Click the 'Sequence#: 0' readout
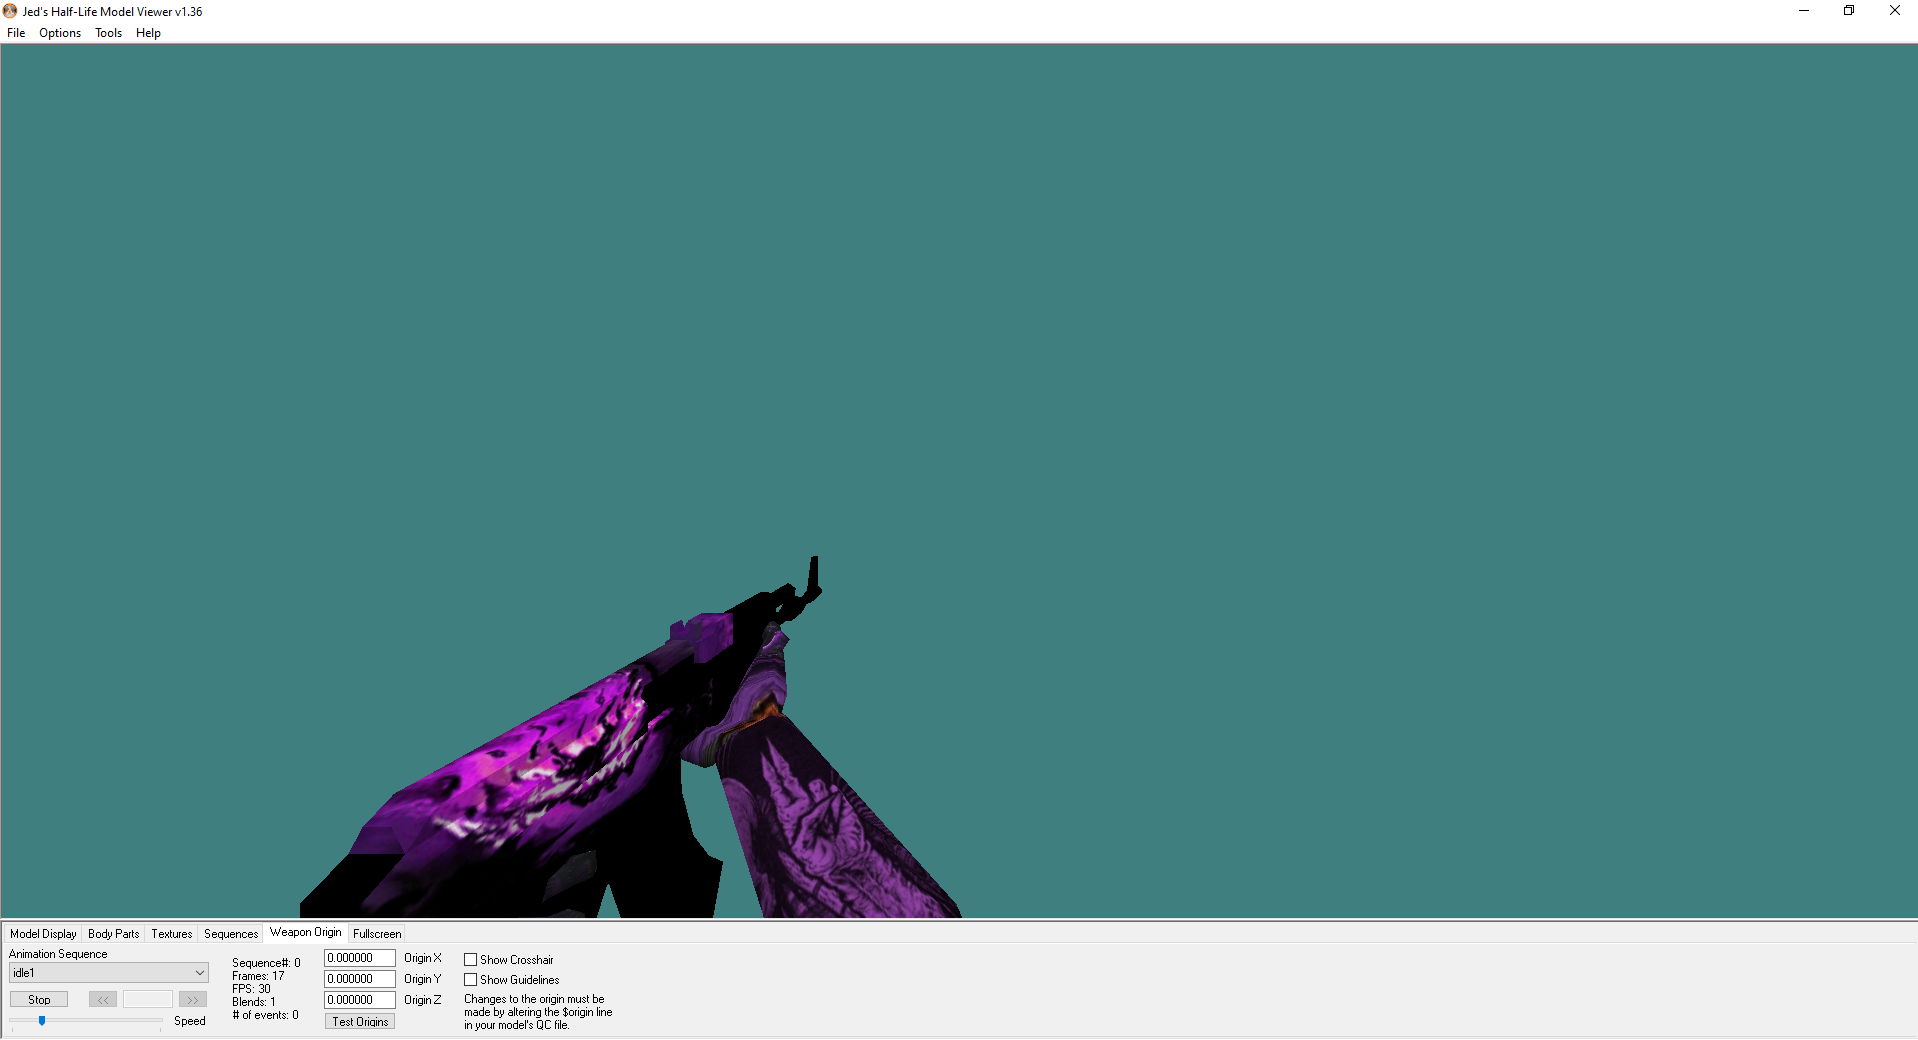This screenshot has width=1918, height=1040. (x=266, y=963)
